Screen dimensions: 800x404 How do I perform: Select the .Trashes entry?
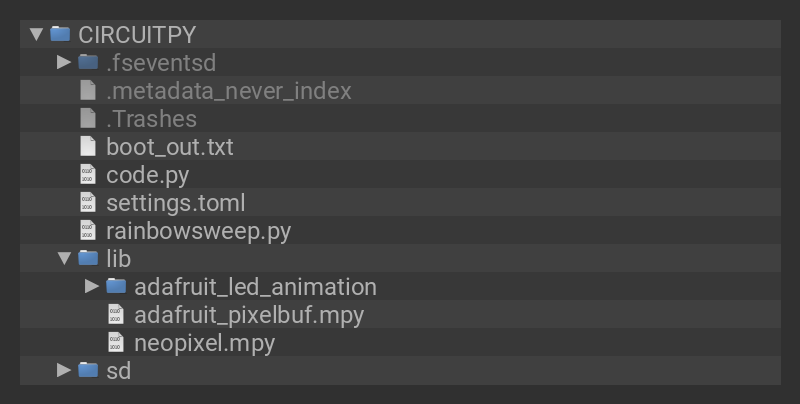point(151,118)
